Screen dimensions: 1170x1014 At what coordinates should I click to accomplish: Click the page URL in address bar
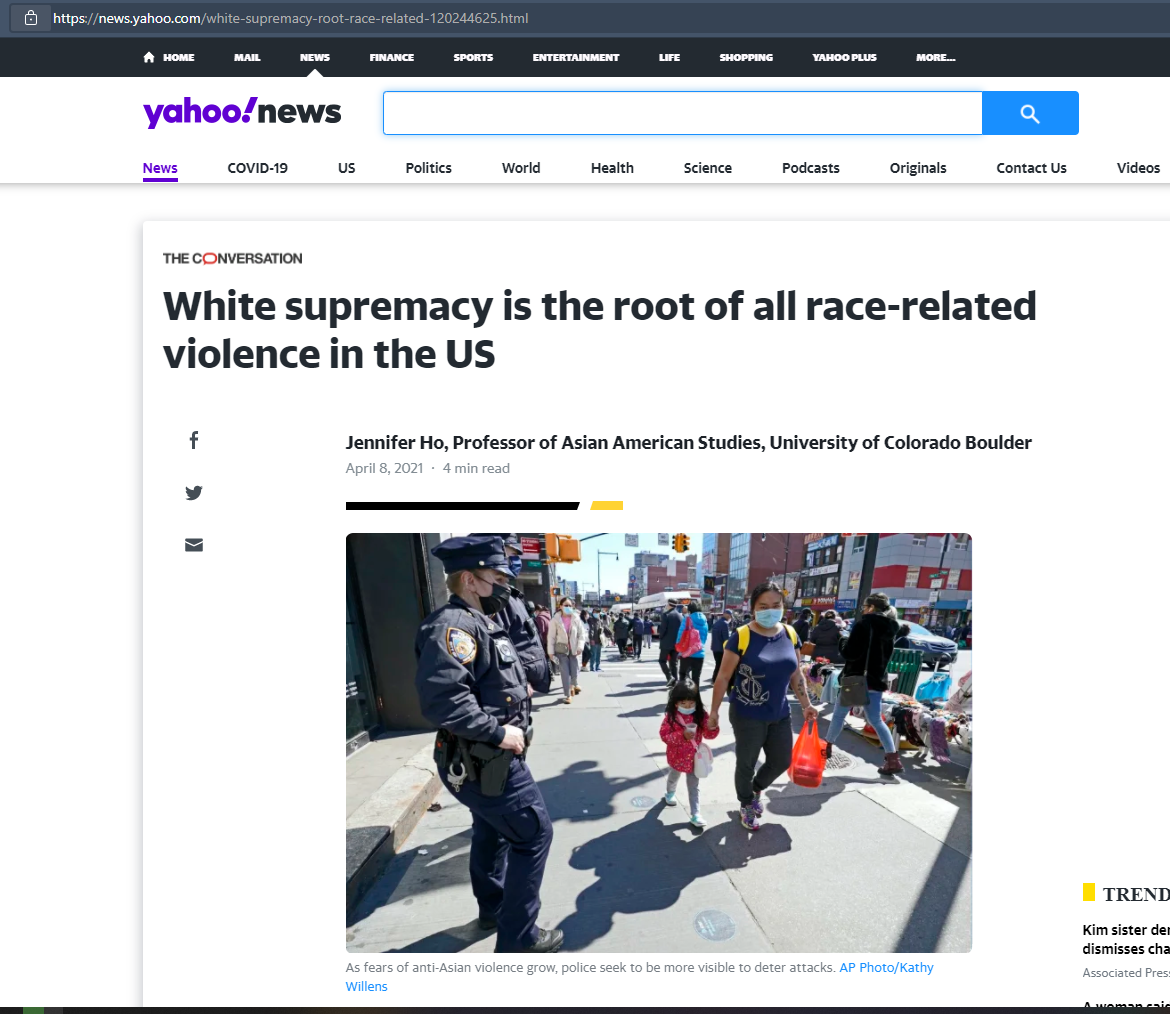tap(290, 18)
